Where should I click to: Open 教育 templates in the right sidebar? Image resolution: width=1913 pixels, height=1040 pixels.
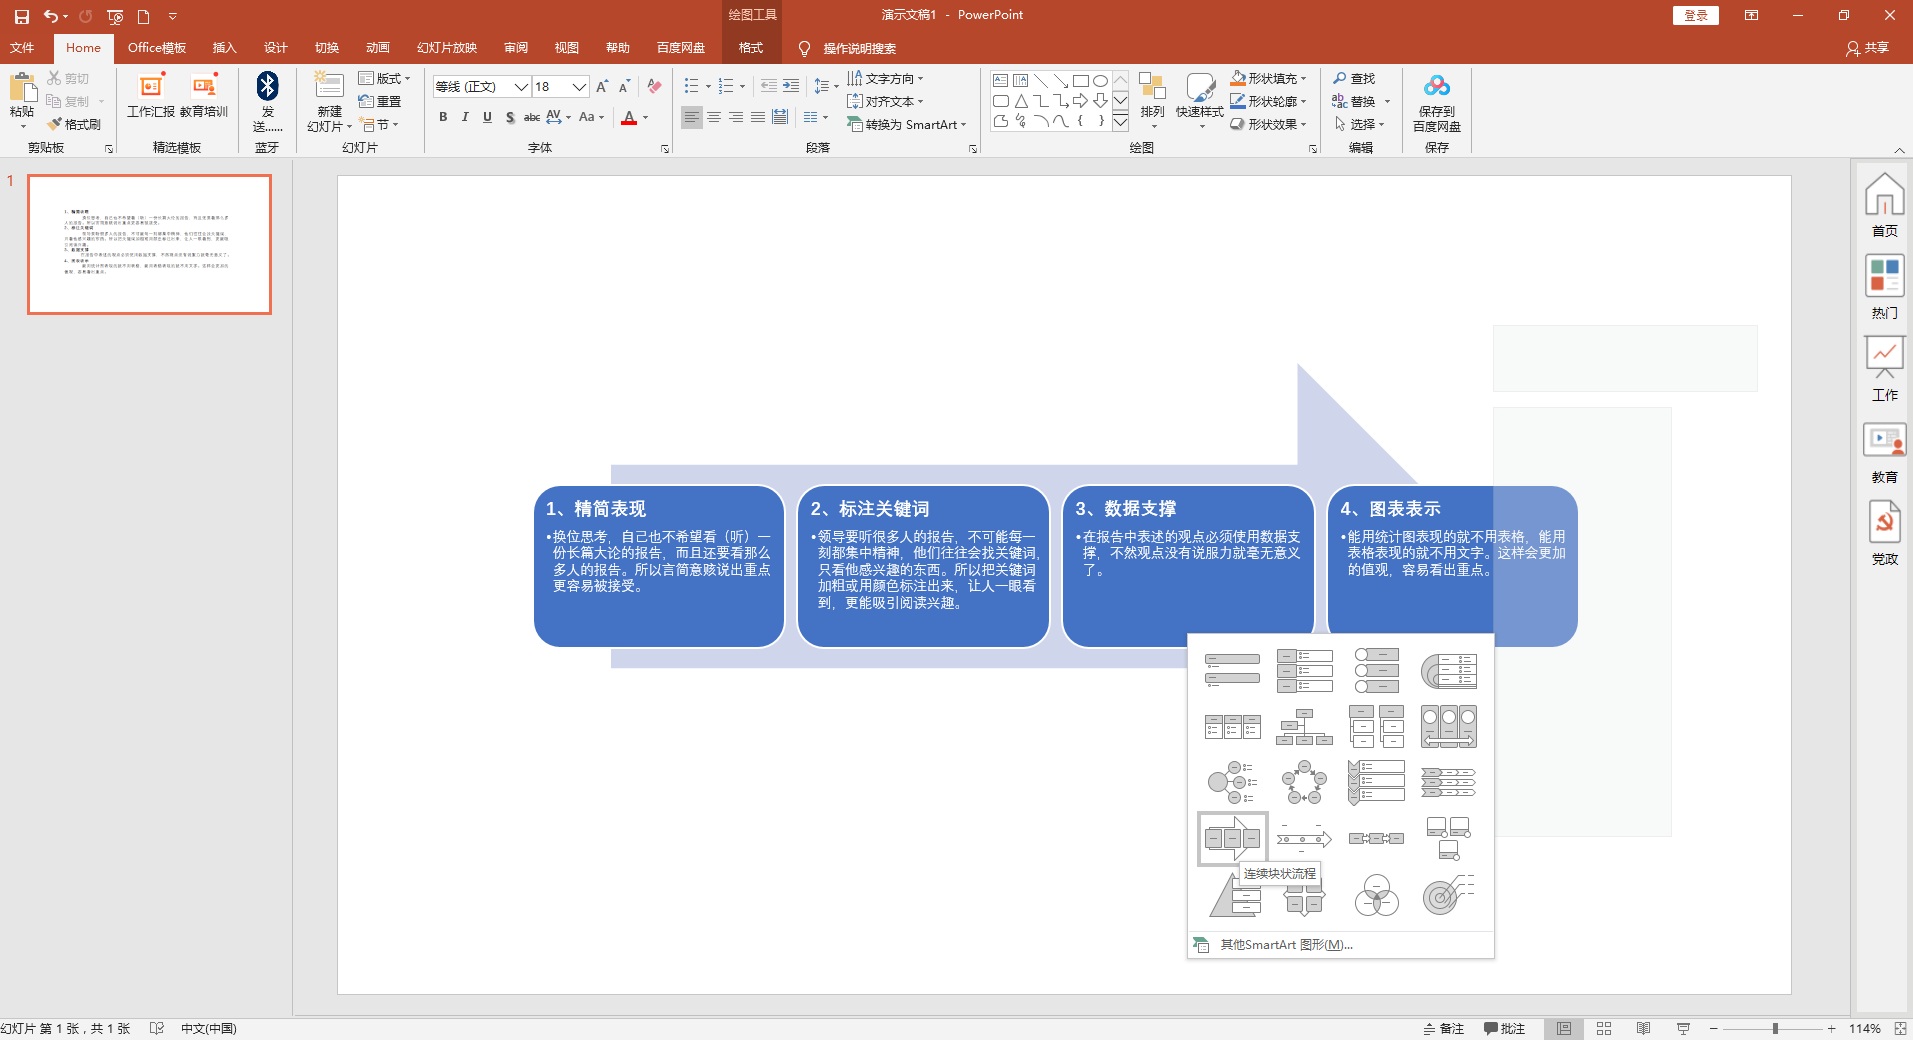(x=1884, y=451)
